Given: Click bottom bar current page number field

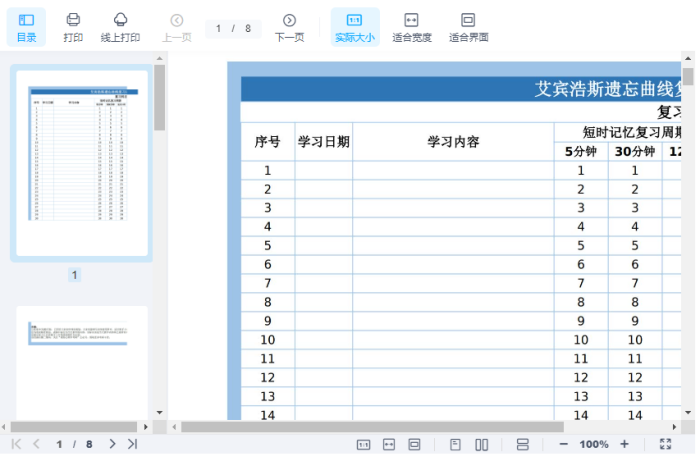Looking at the screenshot, I should (59, 445).
